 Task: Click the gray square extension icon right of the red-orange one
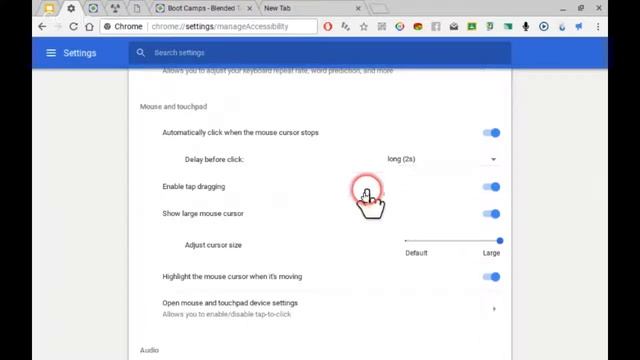(x=436, y=27)
